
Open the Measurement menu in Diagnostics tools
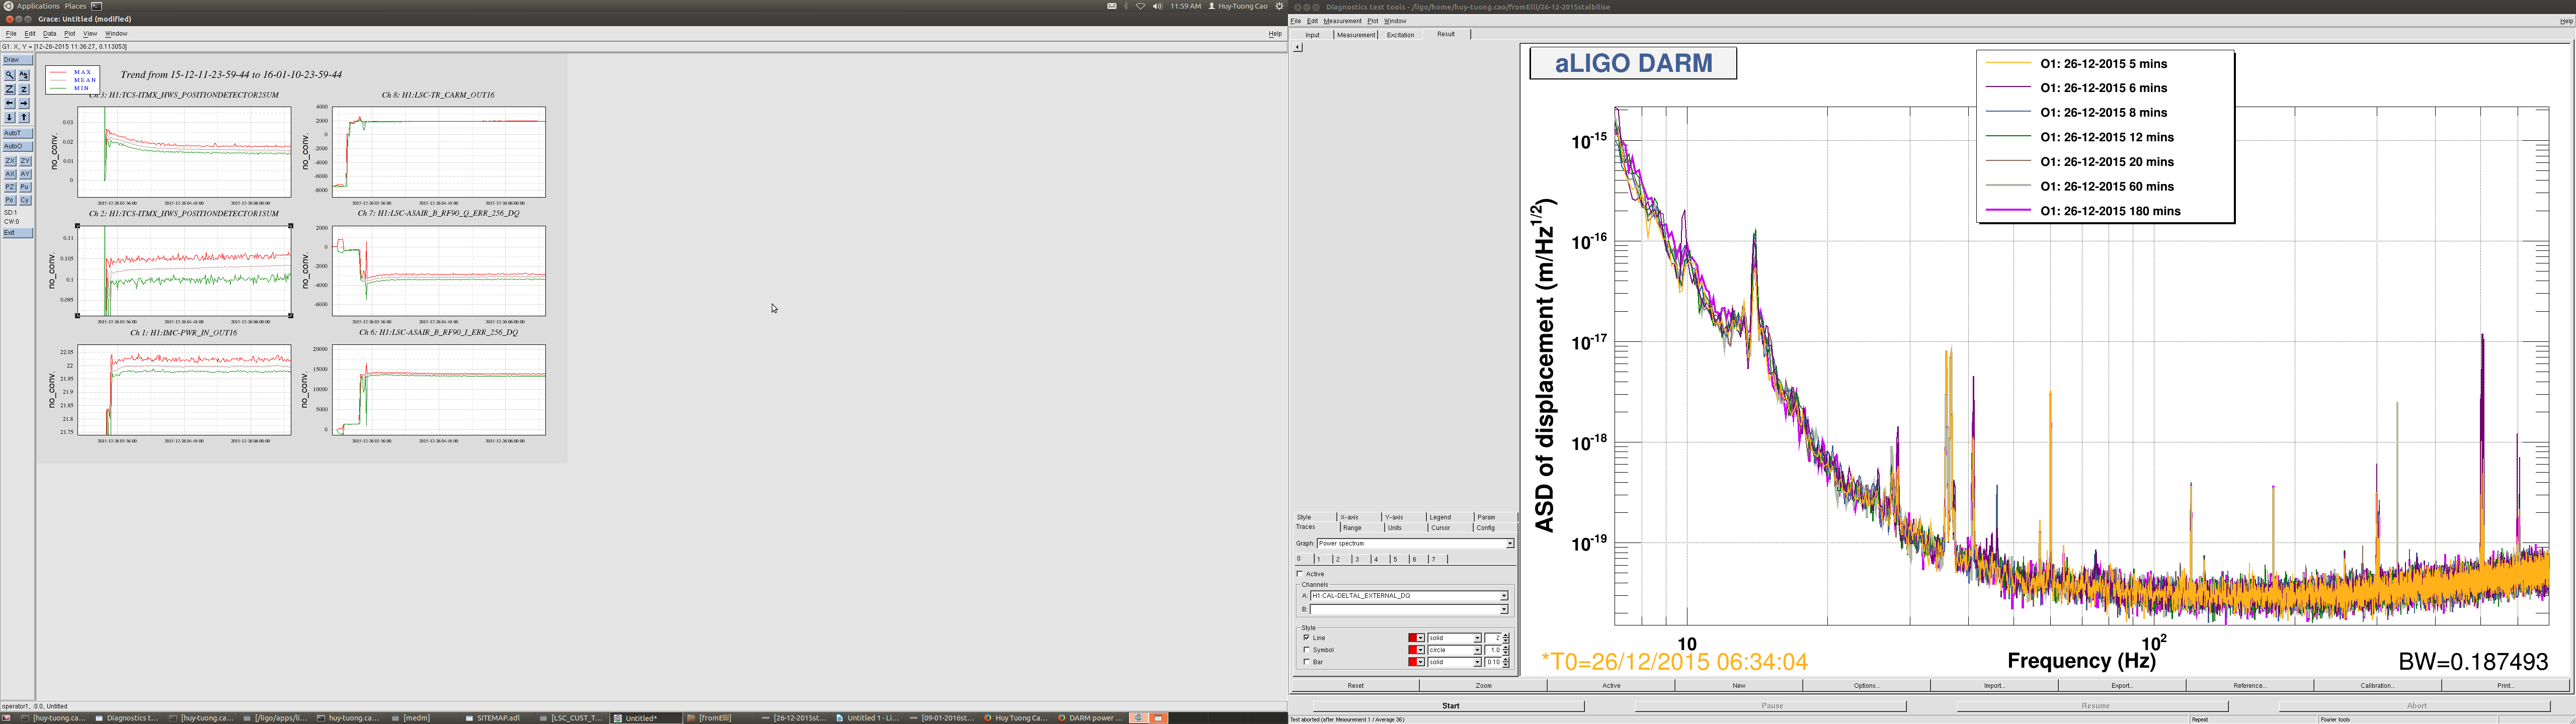[1342, 21]
